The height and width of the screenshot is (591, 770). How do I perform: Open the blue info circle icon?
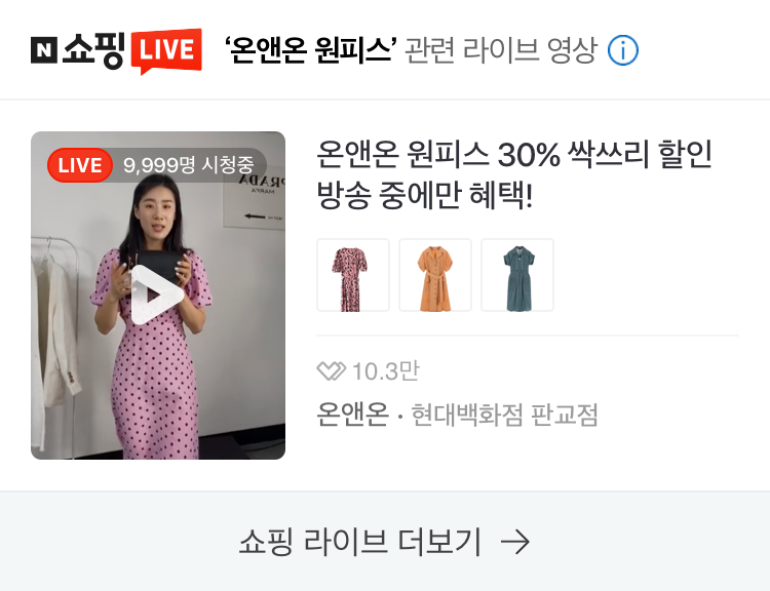pos(623,51)
